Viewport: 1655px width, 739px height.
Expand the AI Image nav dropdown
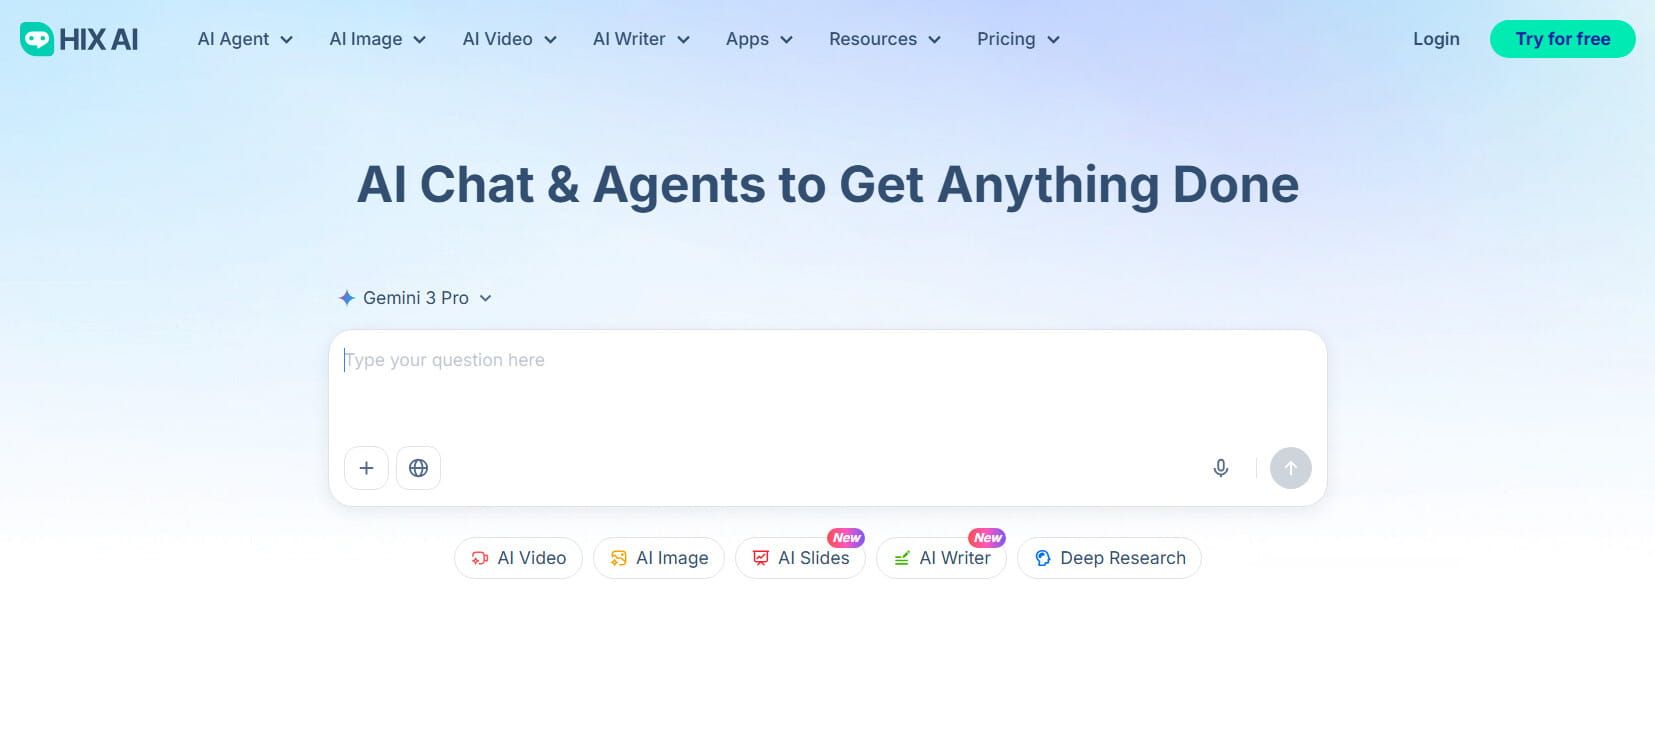click(x=377, y=39)
